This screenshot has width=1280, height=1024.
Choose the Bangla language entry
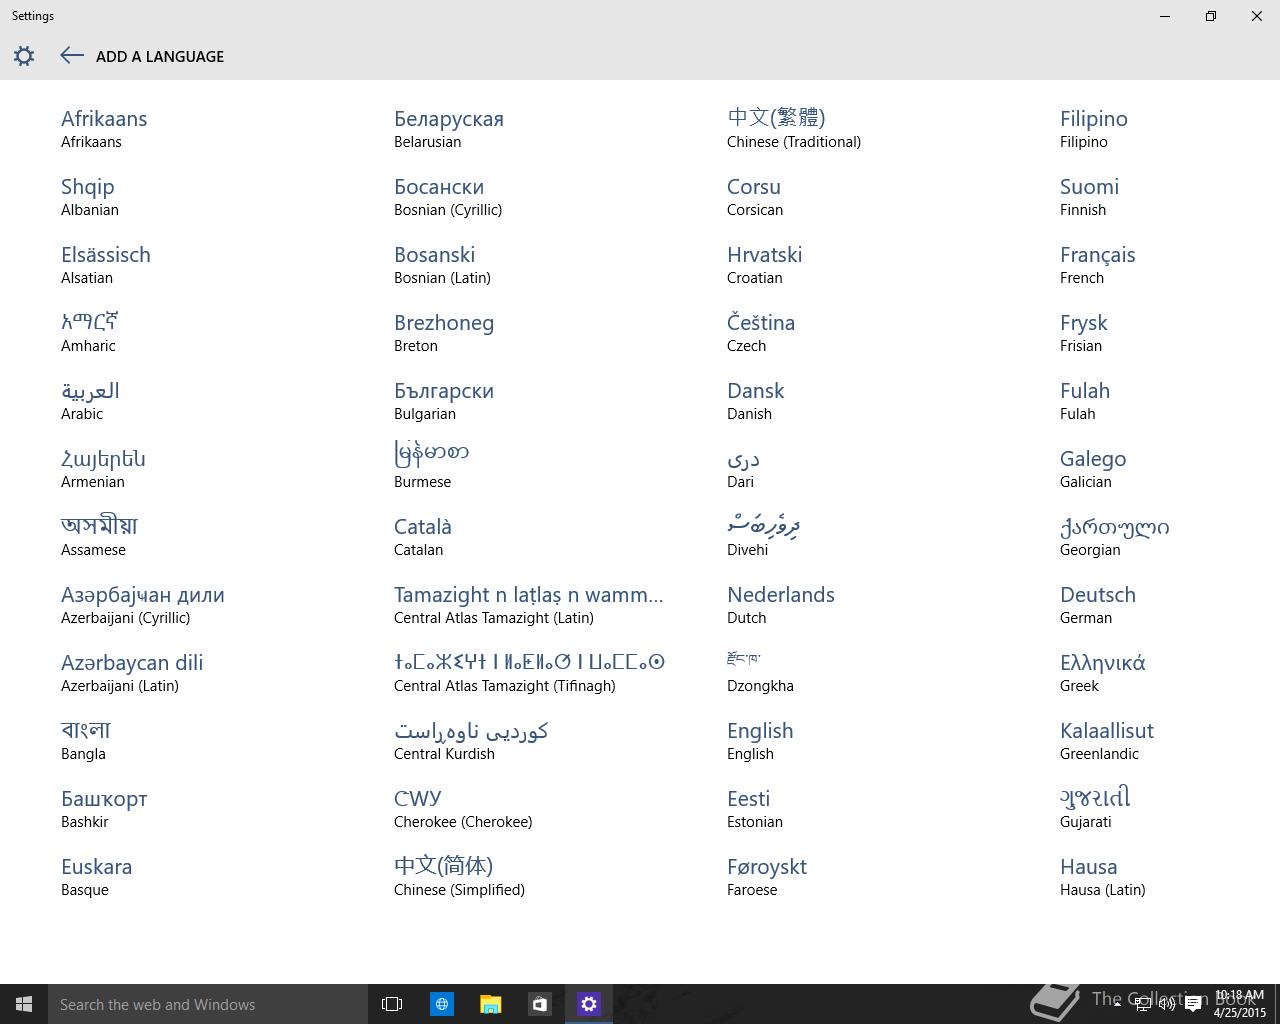(x=86, y=741)
